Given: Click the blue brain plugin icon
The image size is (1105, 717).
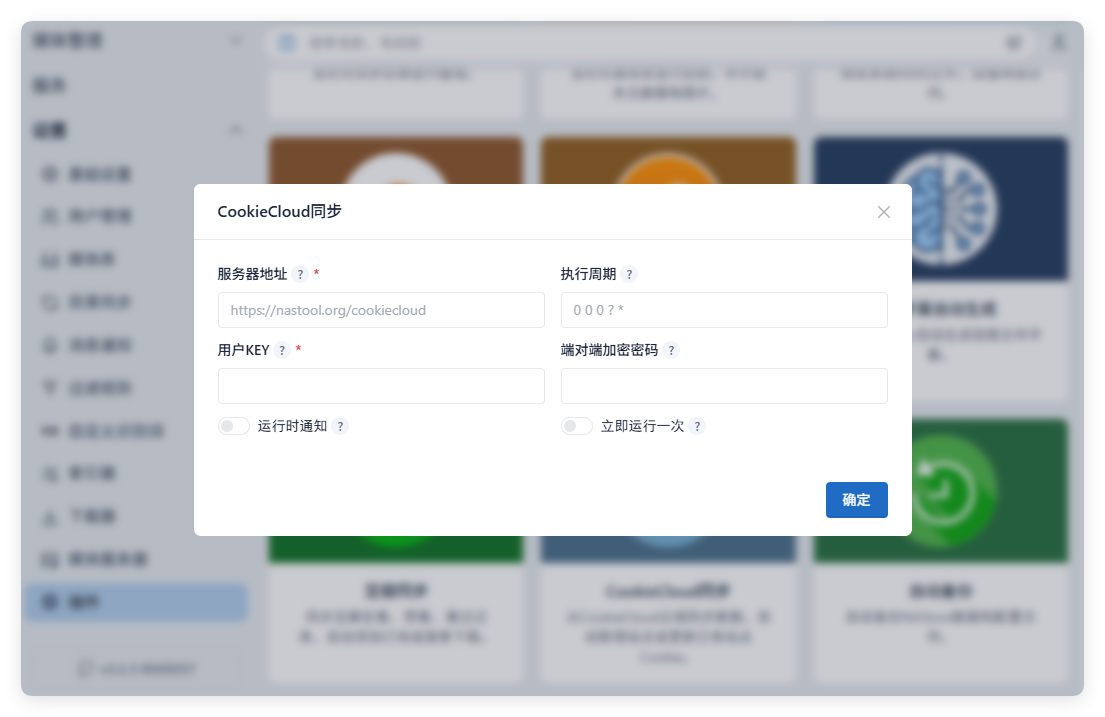Looking at the screenshot, I should [x=939, y=208].
